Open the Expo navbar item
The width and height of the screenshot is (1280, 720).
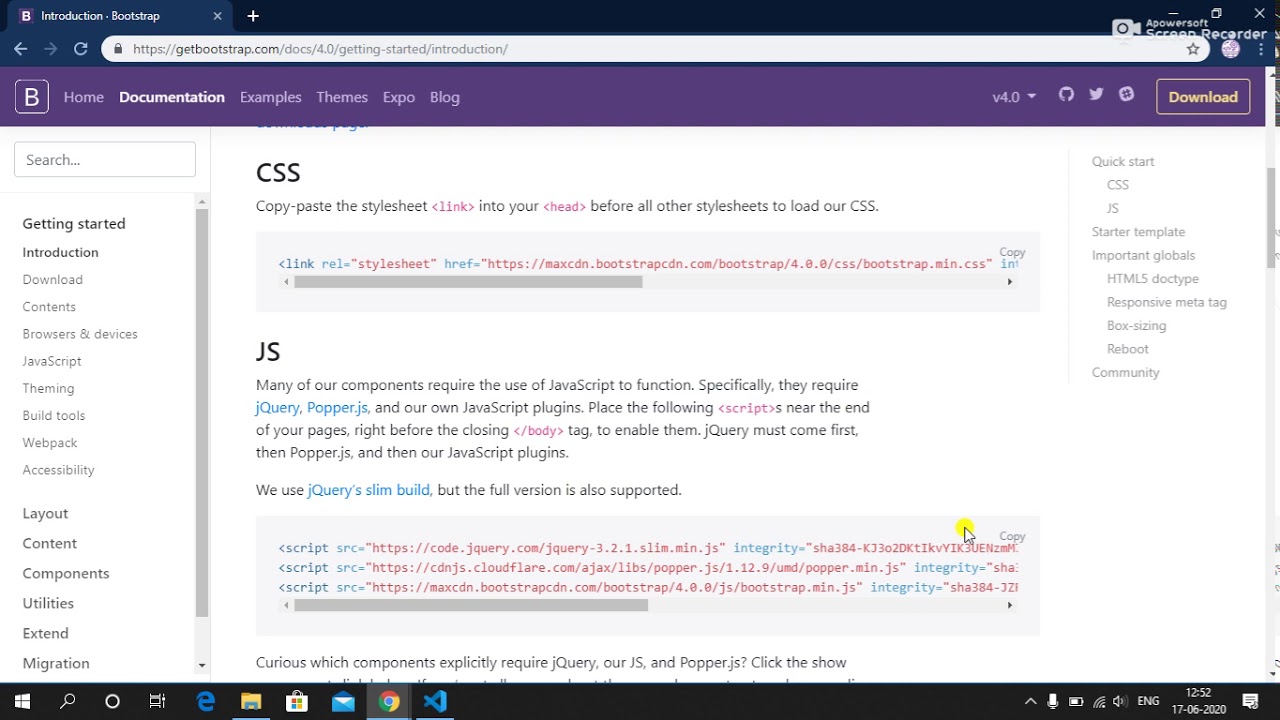point(399,97)
